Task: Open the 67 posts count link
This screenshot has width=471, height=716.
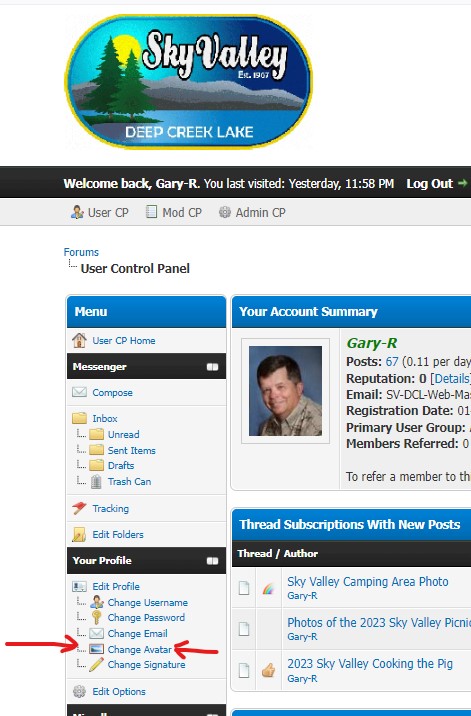Action: coord(392,362)
